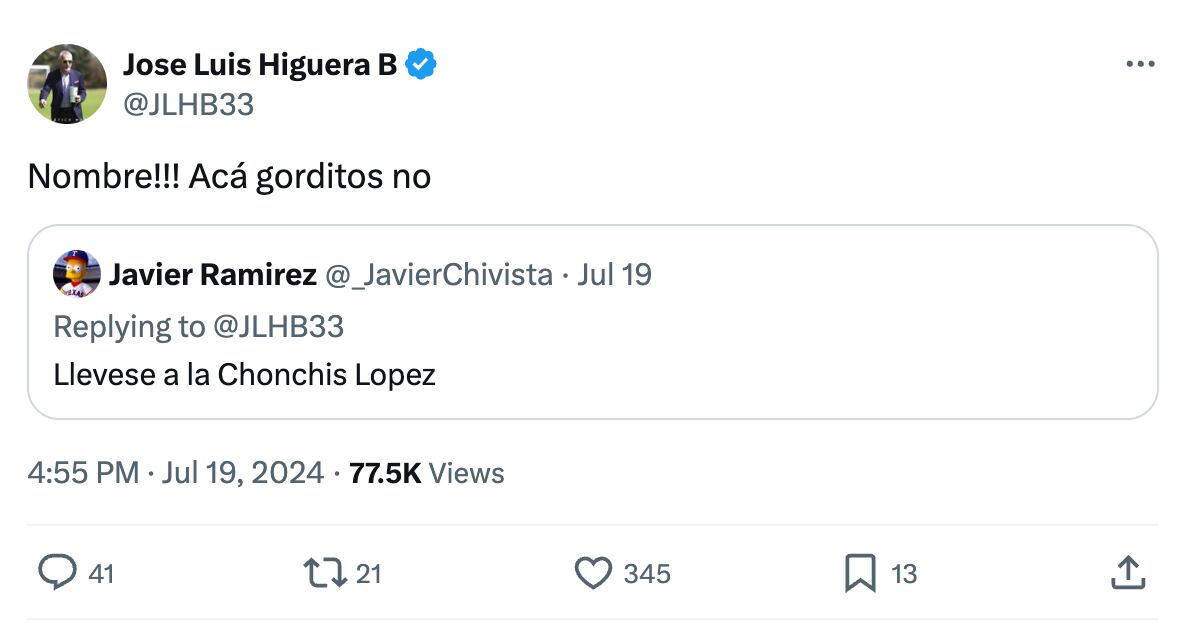Open the Jose Luis Higuera B display name

(259, 65)
